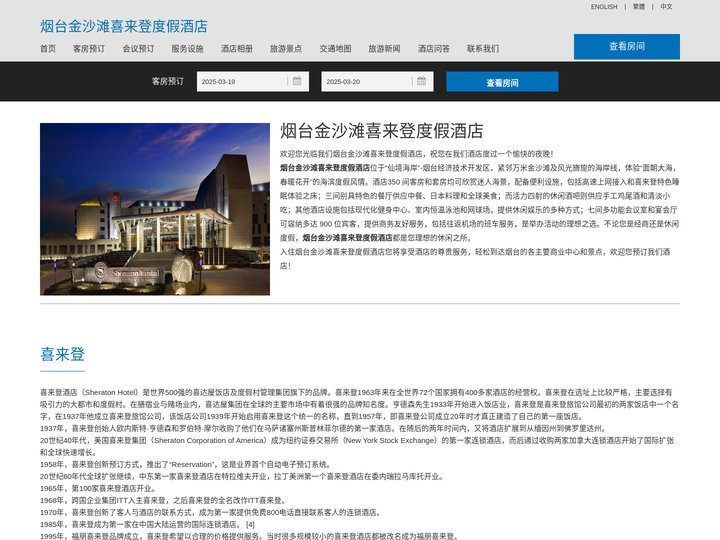Open the 旅游新闻 menu item

(384, 49)
